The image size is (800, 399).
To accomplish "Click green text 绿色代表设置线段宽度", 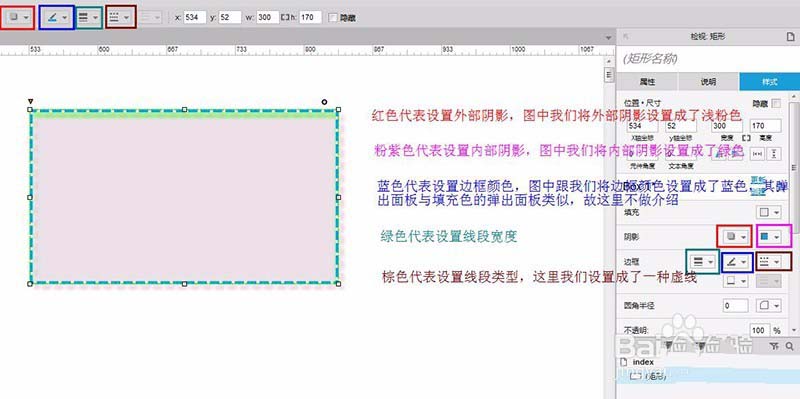I will pyautogui.click(x=449, y=236).
